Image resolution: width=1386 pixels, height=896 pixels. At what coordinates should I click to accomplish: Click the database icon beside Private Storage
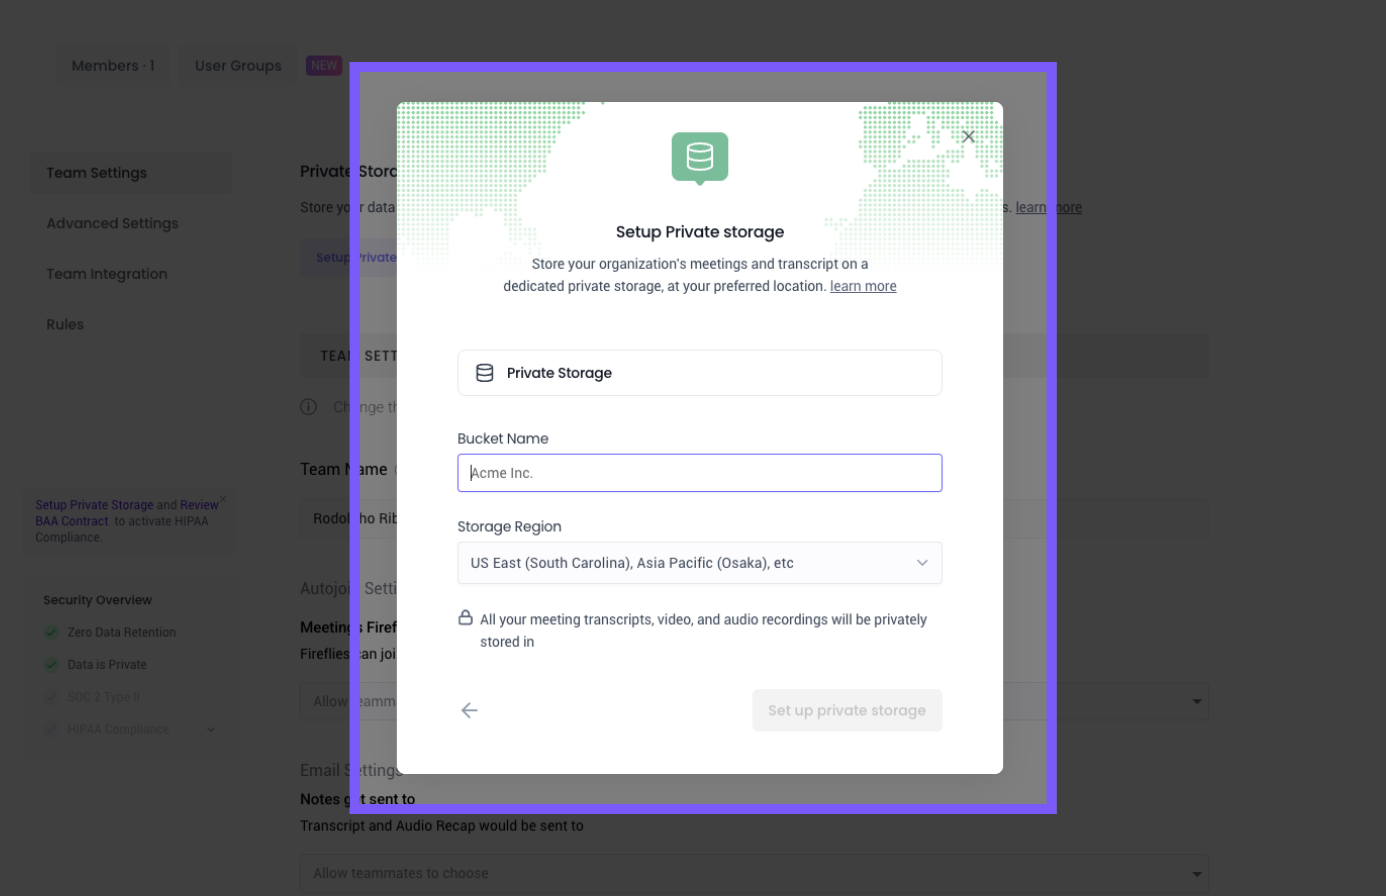coord(485,373)
